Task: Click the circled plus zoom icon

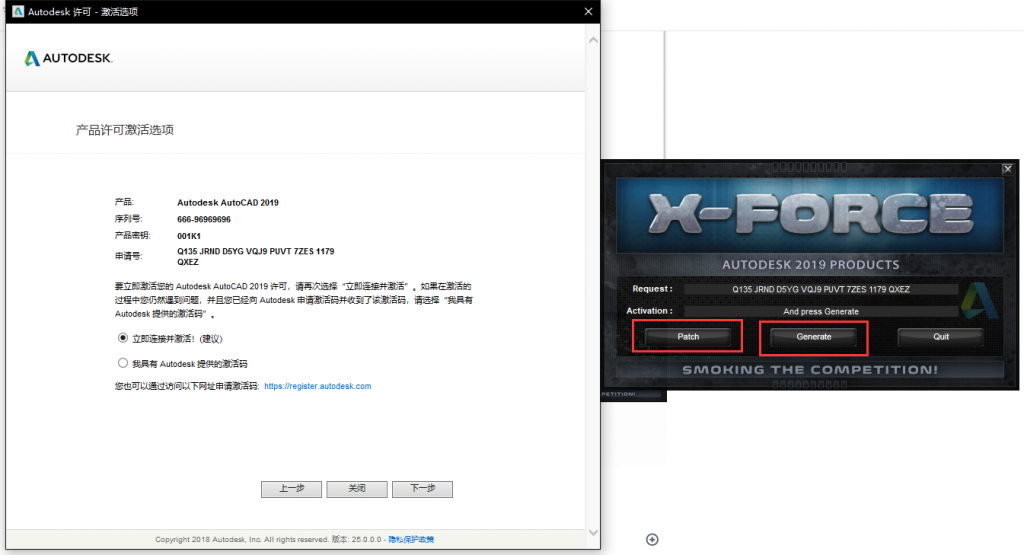Action: [652, 540]
